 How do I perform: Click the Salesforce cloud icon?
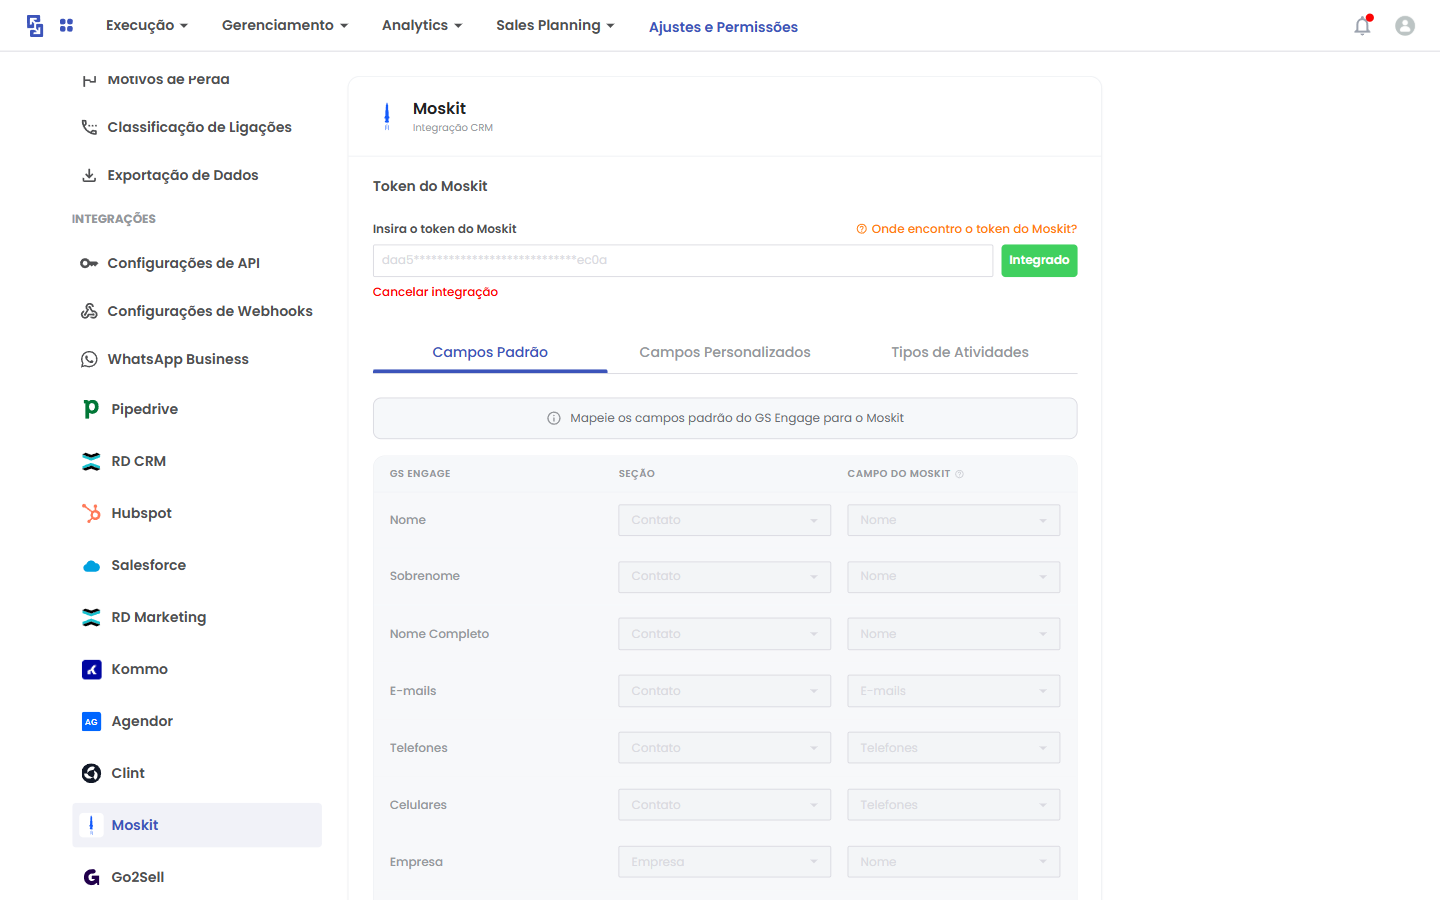click(x=91, y=565)
